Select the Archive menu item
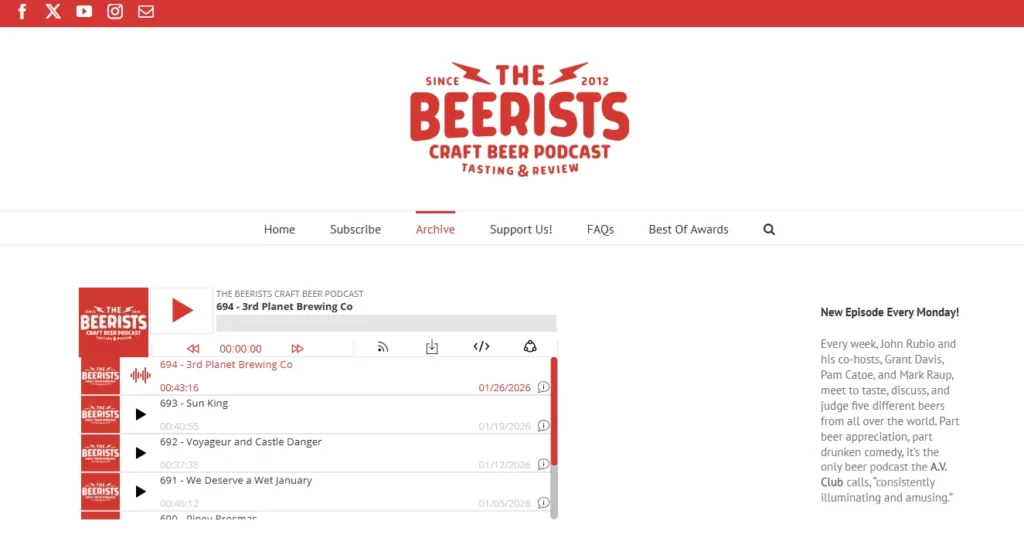Viewport: 1024px width, 535px height. (435, 229)
